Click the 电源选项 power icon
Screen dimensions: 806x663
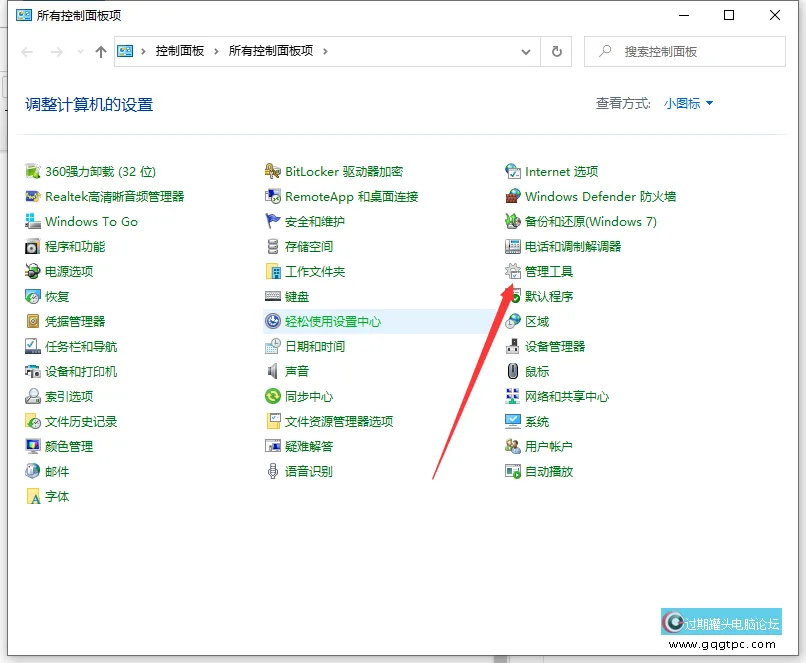(x=33, y=272)
